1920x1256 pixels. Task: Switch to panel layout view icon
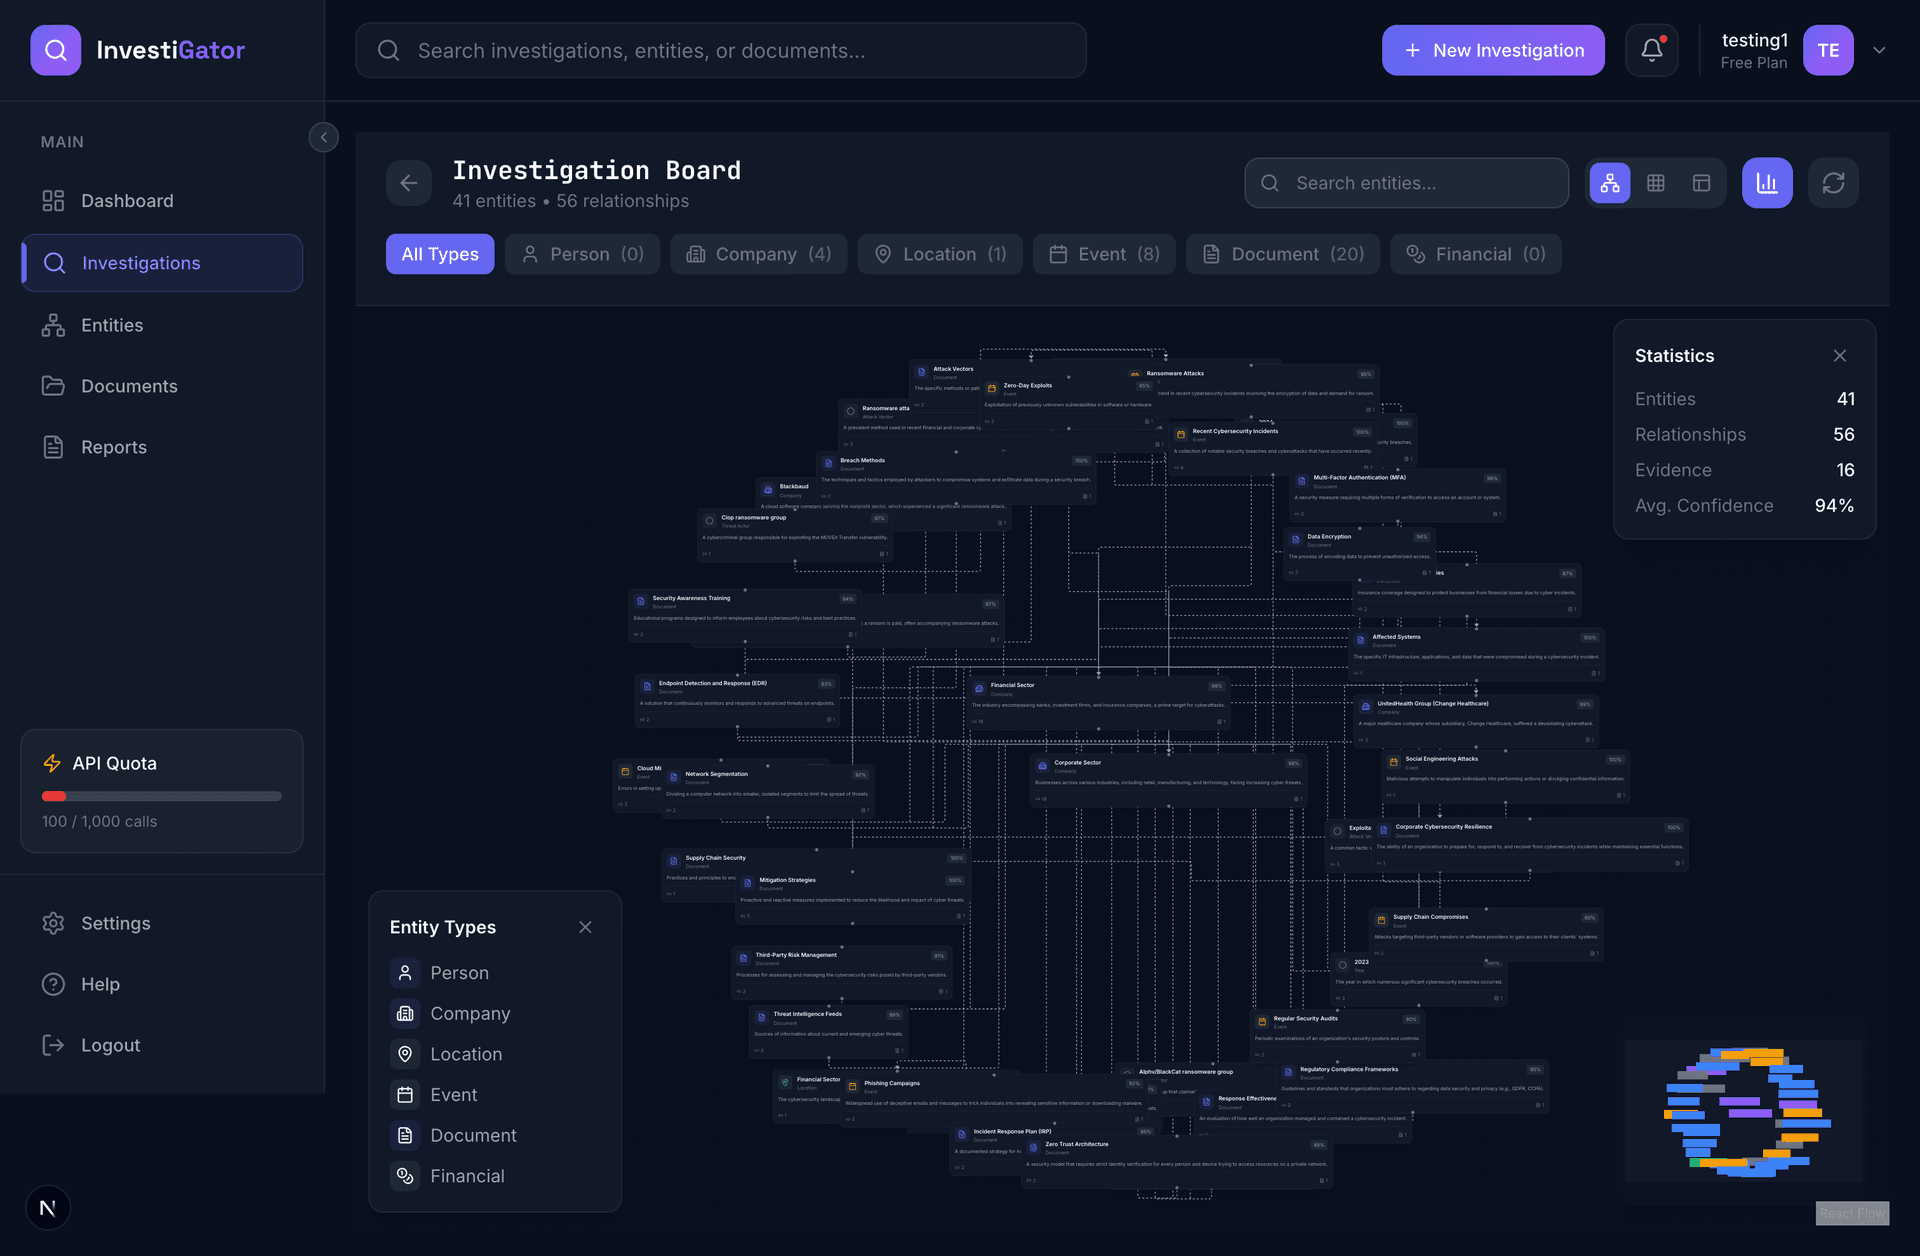[x=1701, y=183]
